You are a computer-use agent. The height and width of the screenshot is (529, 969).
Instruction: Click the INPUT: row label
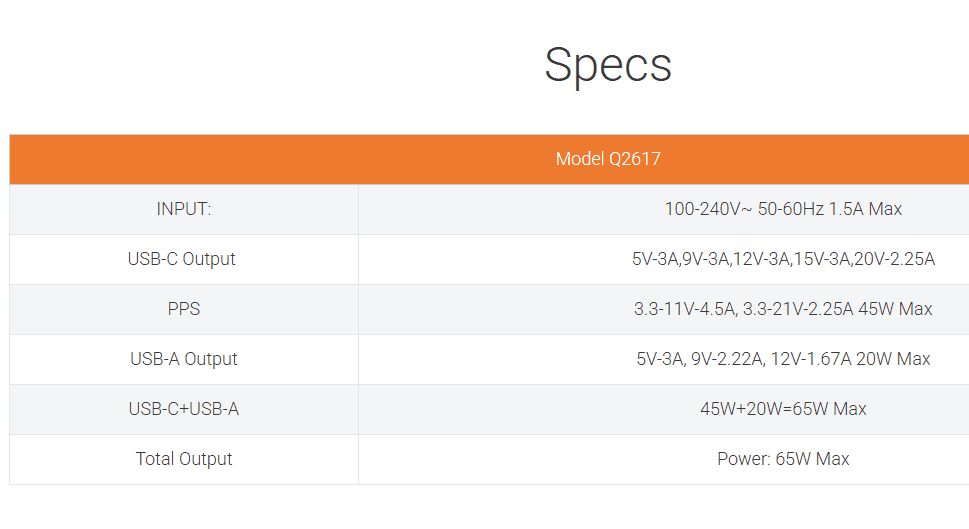184,209
